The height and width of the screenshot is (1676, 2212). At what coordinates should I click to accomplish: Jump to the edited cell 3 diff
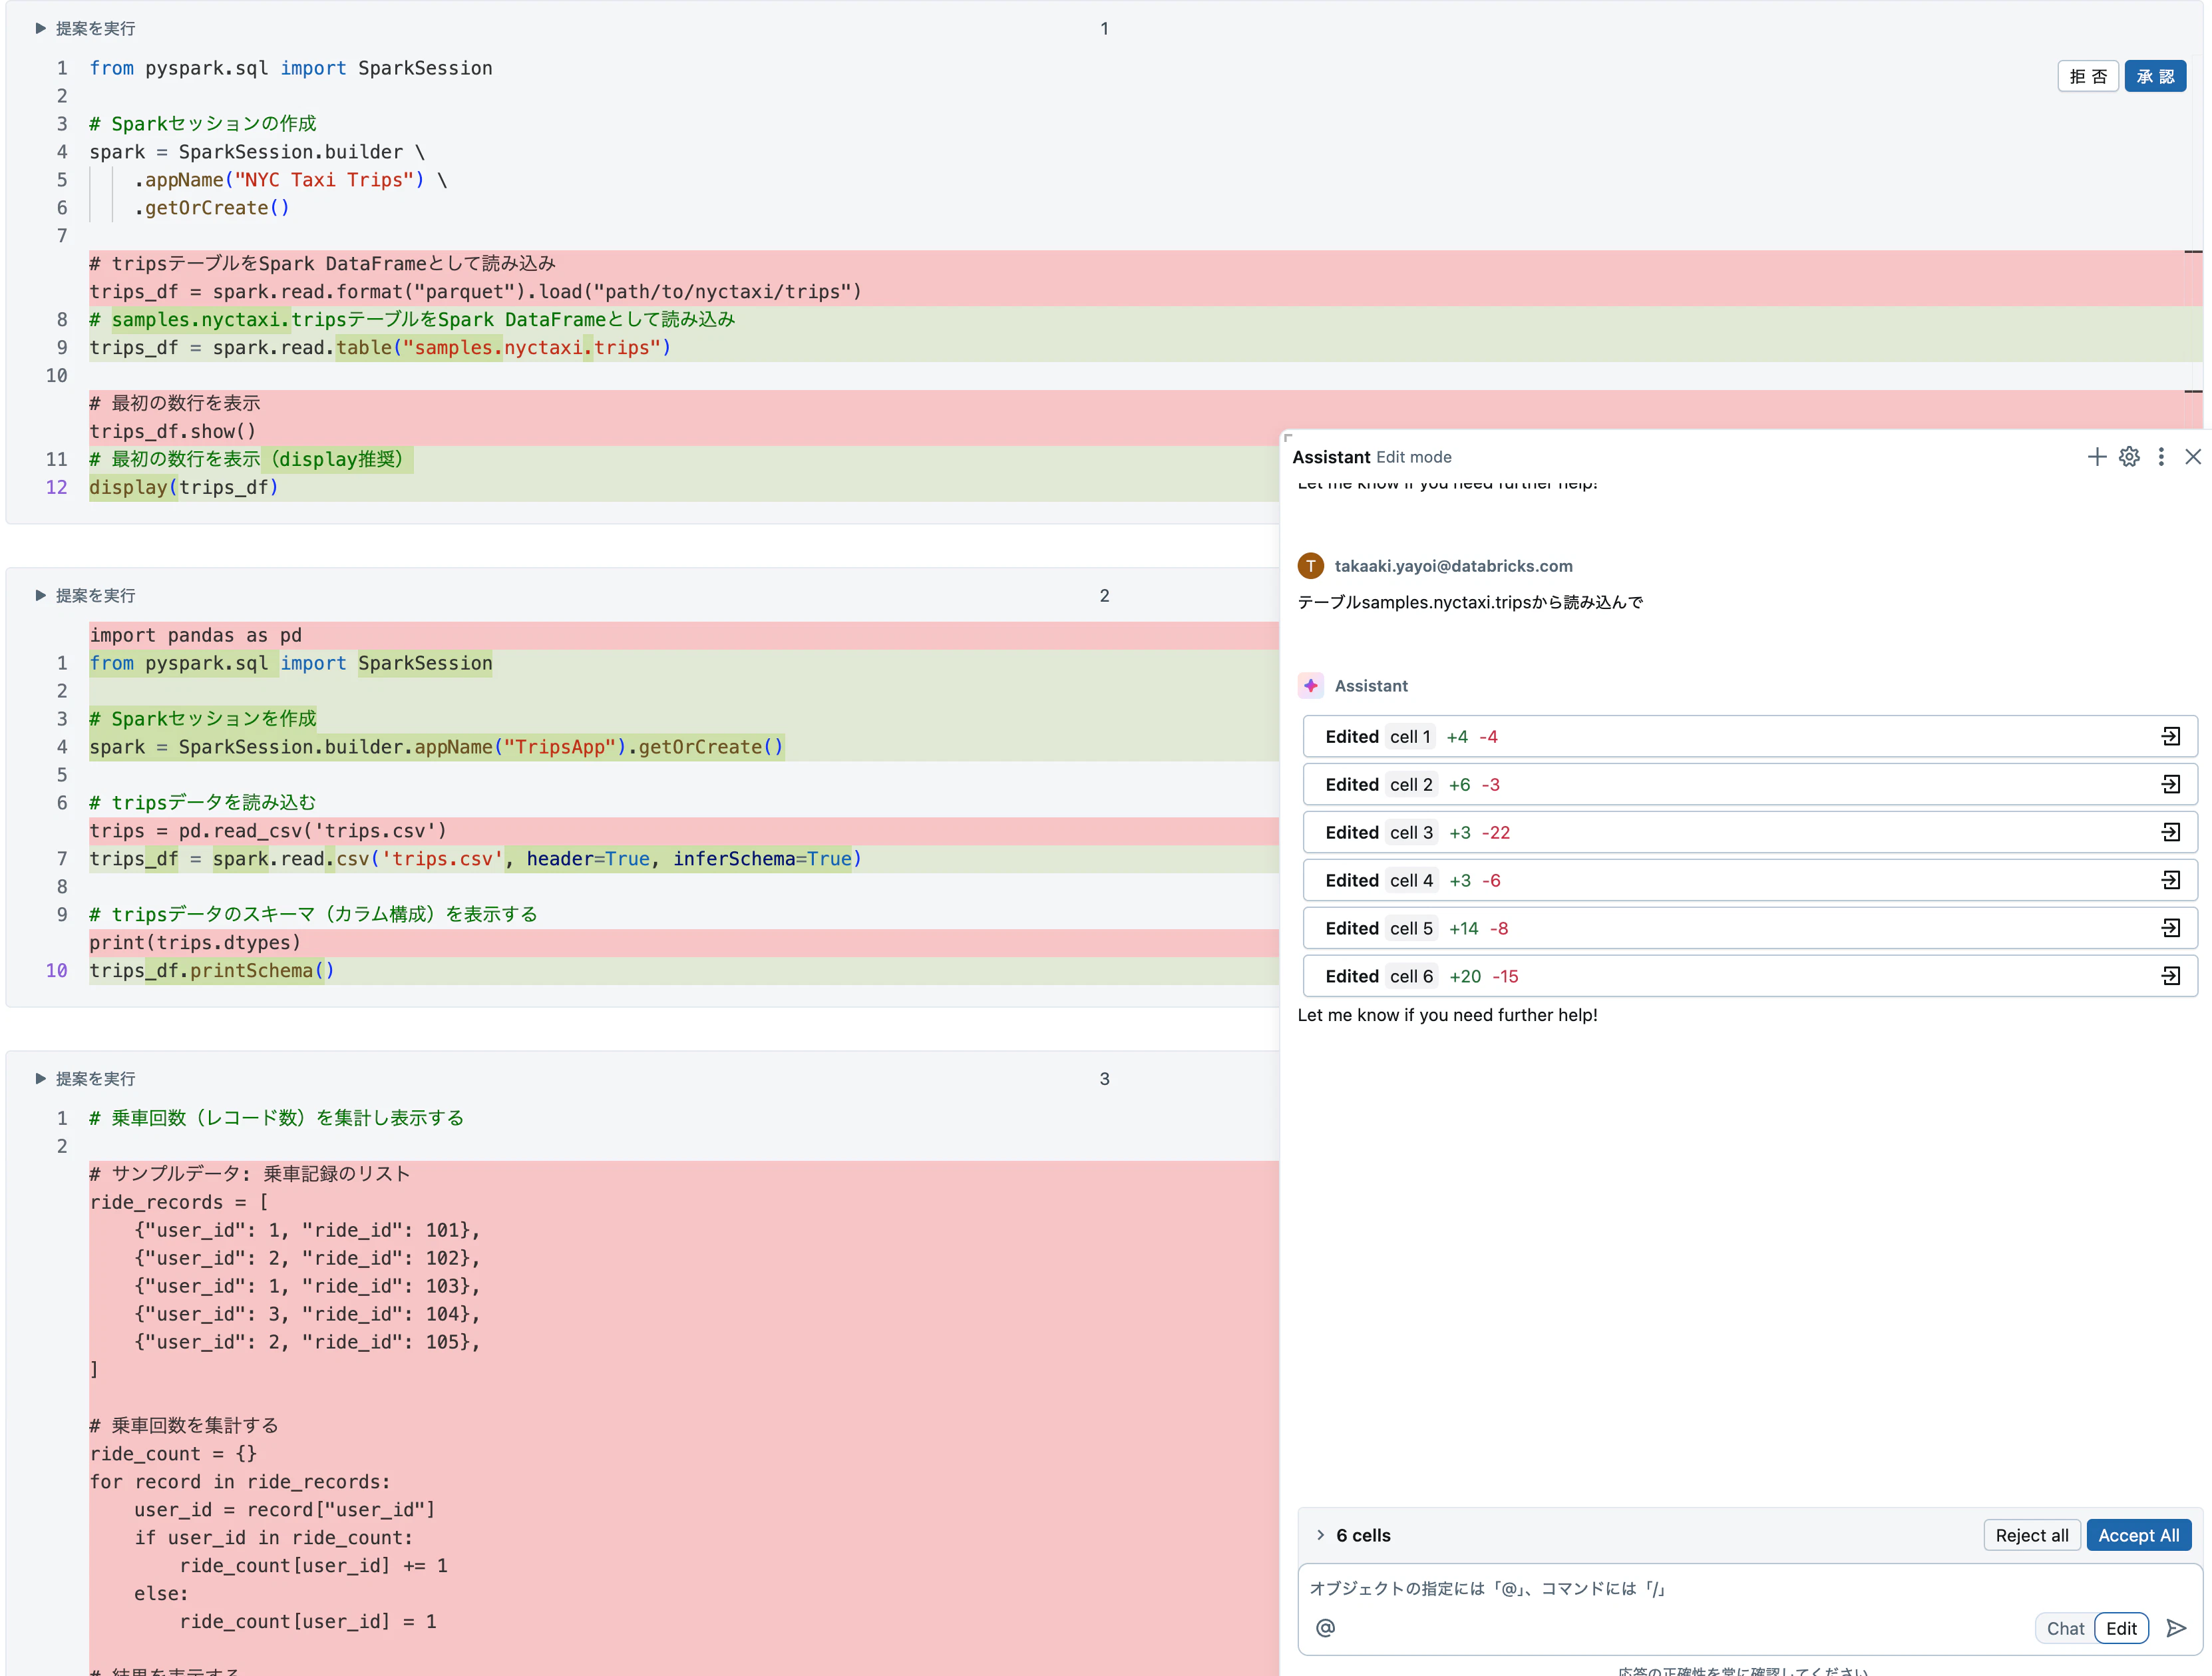click(2171, 833)
